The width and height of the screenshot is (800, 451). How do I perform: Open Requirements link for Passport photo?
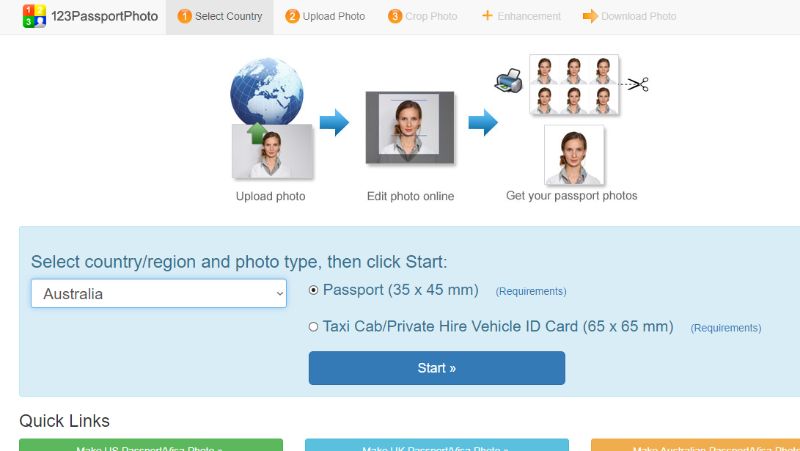[531, 291]
